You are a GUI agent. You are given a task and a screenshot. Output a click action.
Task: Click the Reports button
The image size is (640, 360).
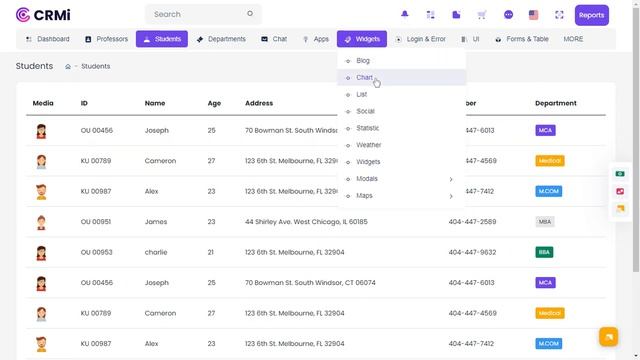[x=591, y=15]
